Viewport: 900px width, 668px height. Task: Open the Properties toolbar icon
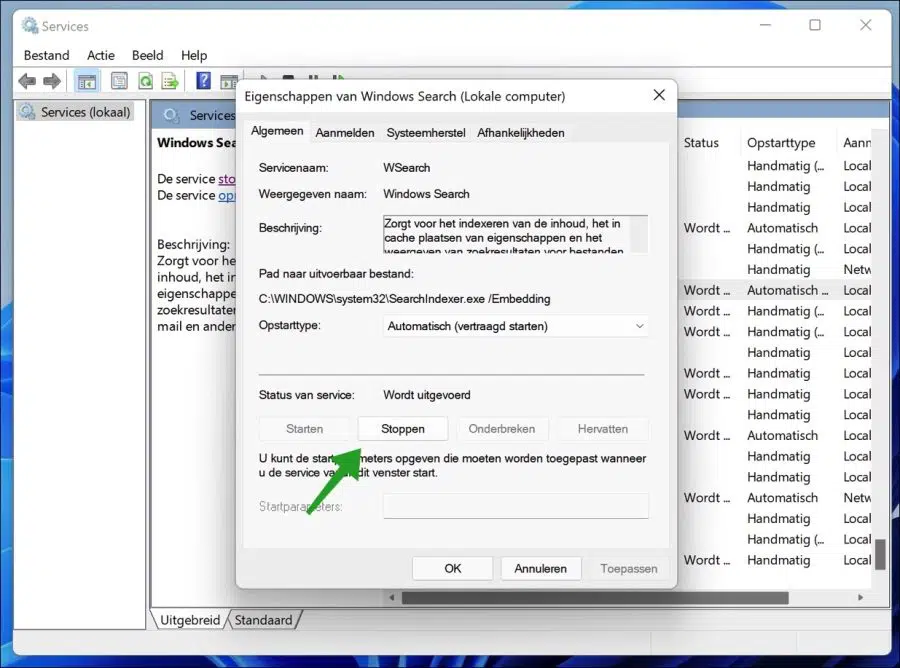[119, 81]
